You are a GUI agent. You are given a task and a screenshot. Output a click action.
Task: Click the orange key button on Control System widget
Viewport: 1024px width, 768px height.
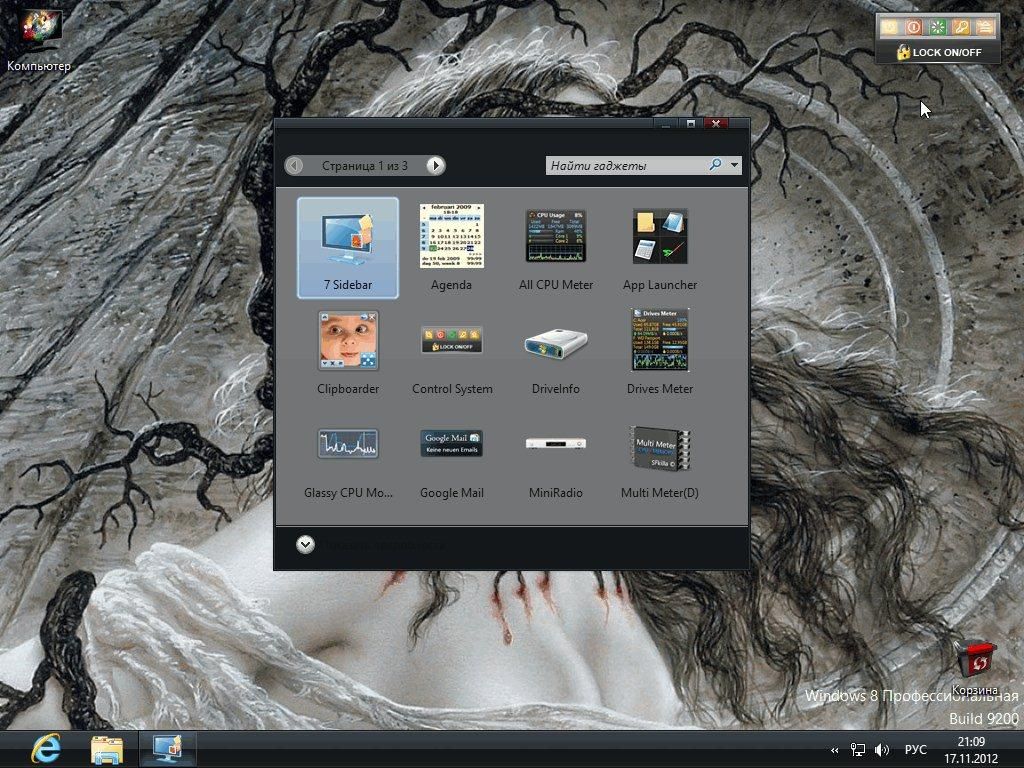(961, 27)
